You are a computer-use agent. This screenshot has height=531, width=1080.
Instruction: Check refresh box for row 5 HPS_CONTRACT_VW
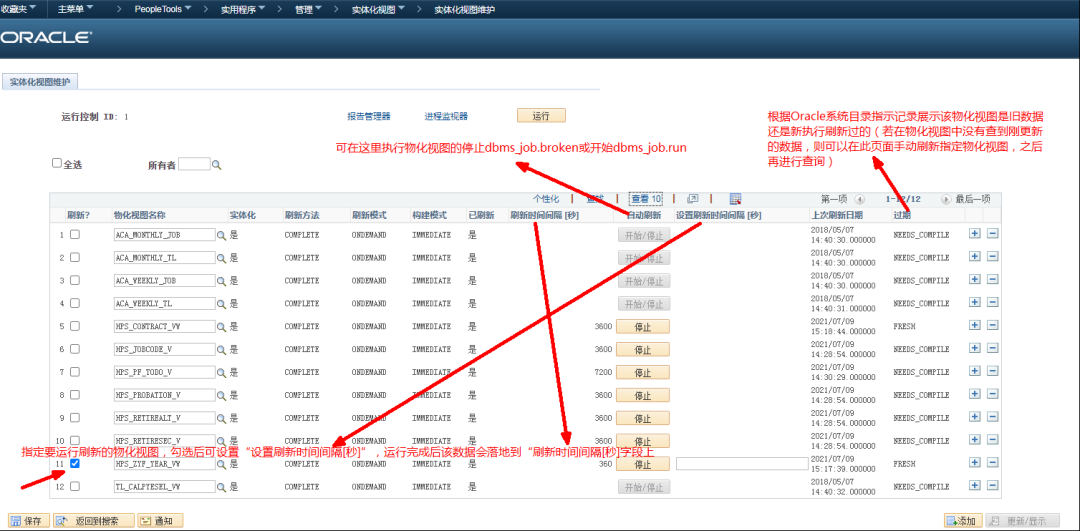pyautogui.click(x=74, y=326)
